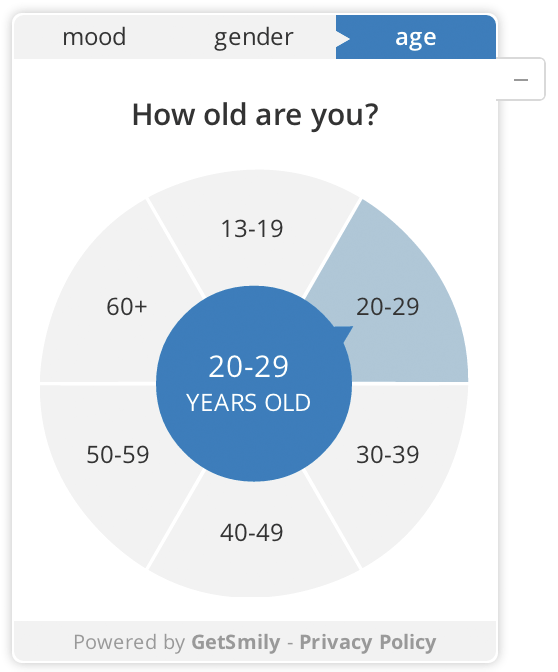Image resolution: width=558 pixels, height=672 pixels.
Task: Choose the 13-19 age segment
Action: 252,228
